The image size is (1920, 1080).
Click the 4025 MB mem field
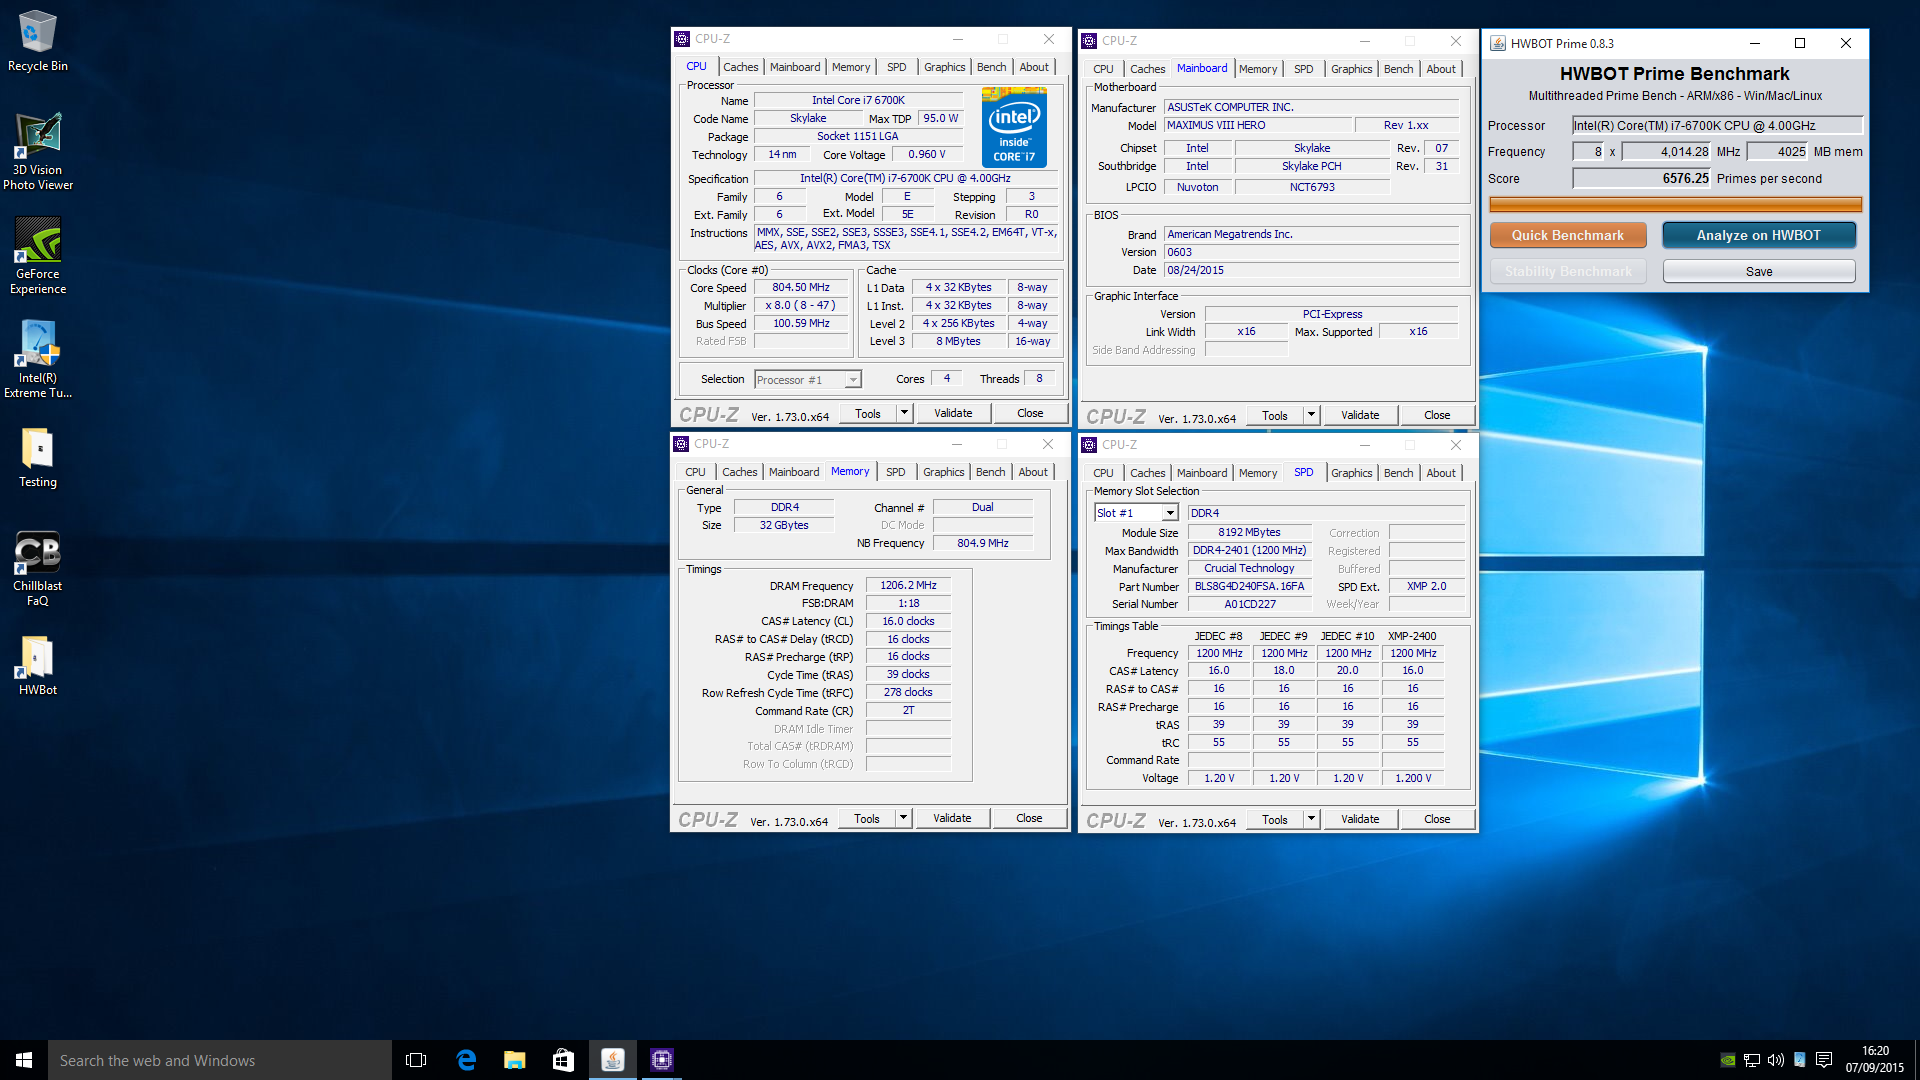(x=1778, y=152)
